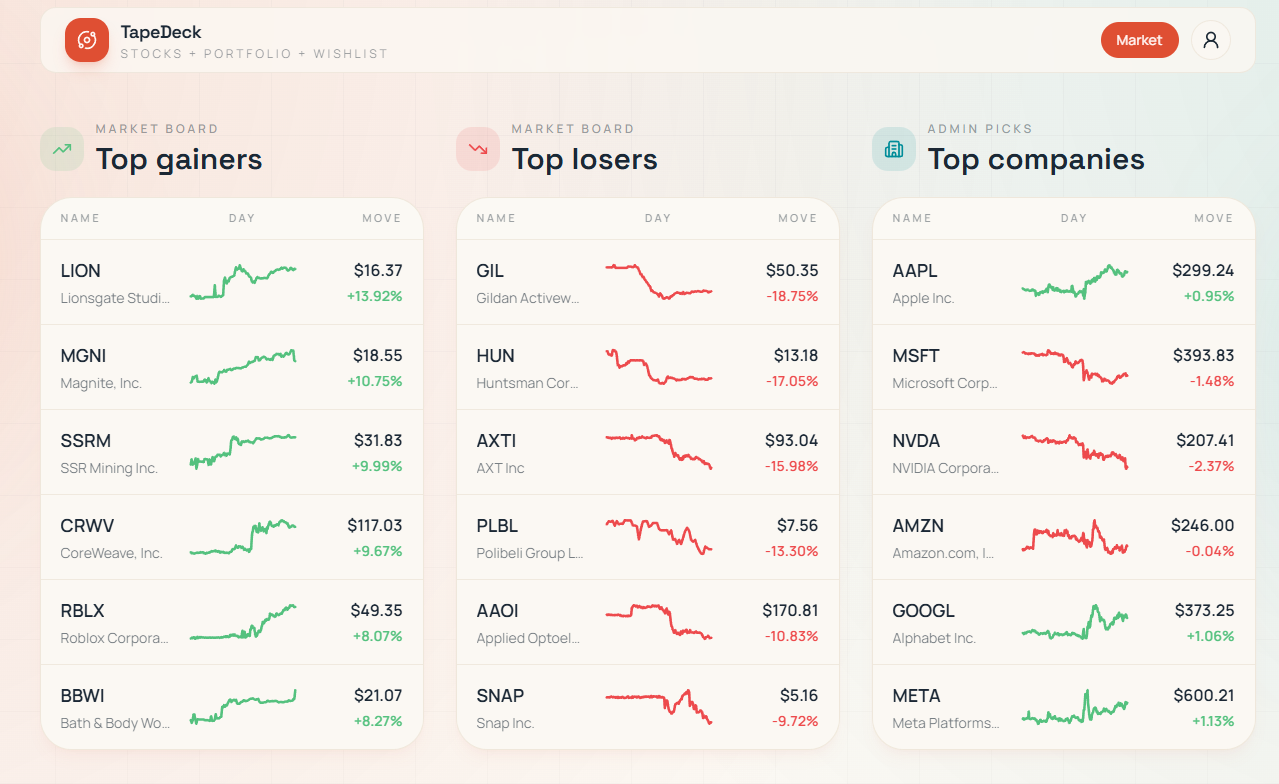
Task: Open the MGNI Magnite ticker
Action: coord(83,356)
